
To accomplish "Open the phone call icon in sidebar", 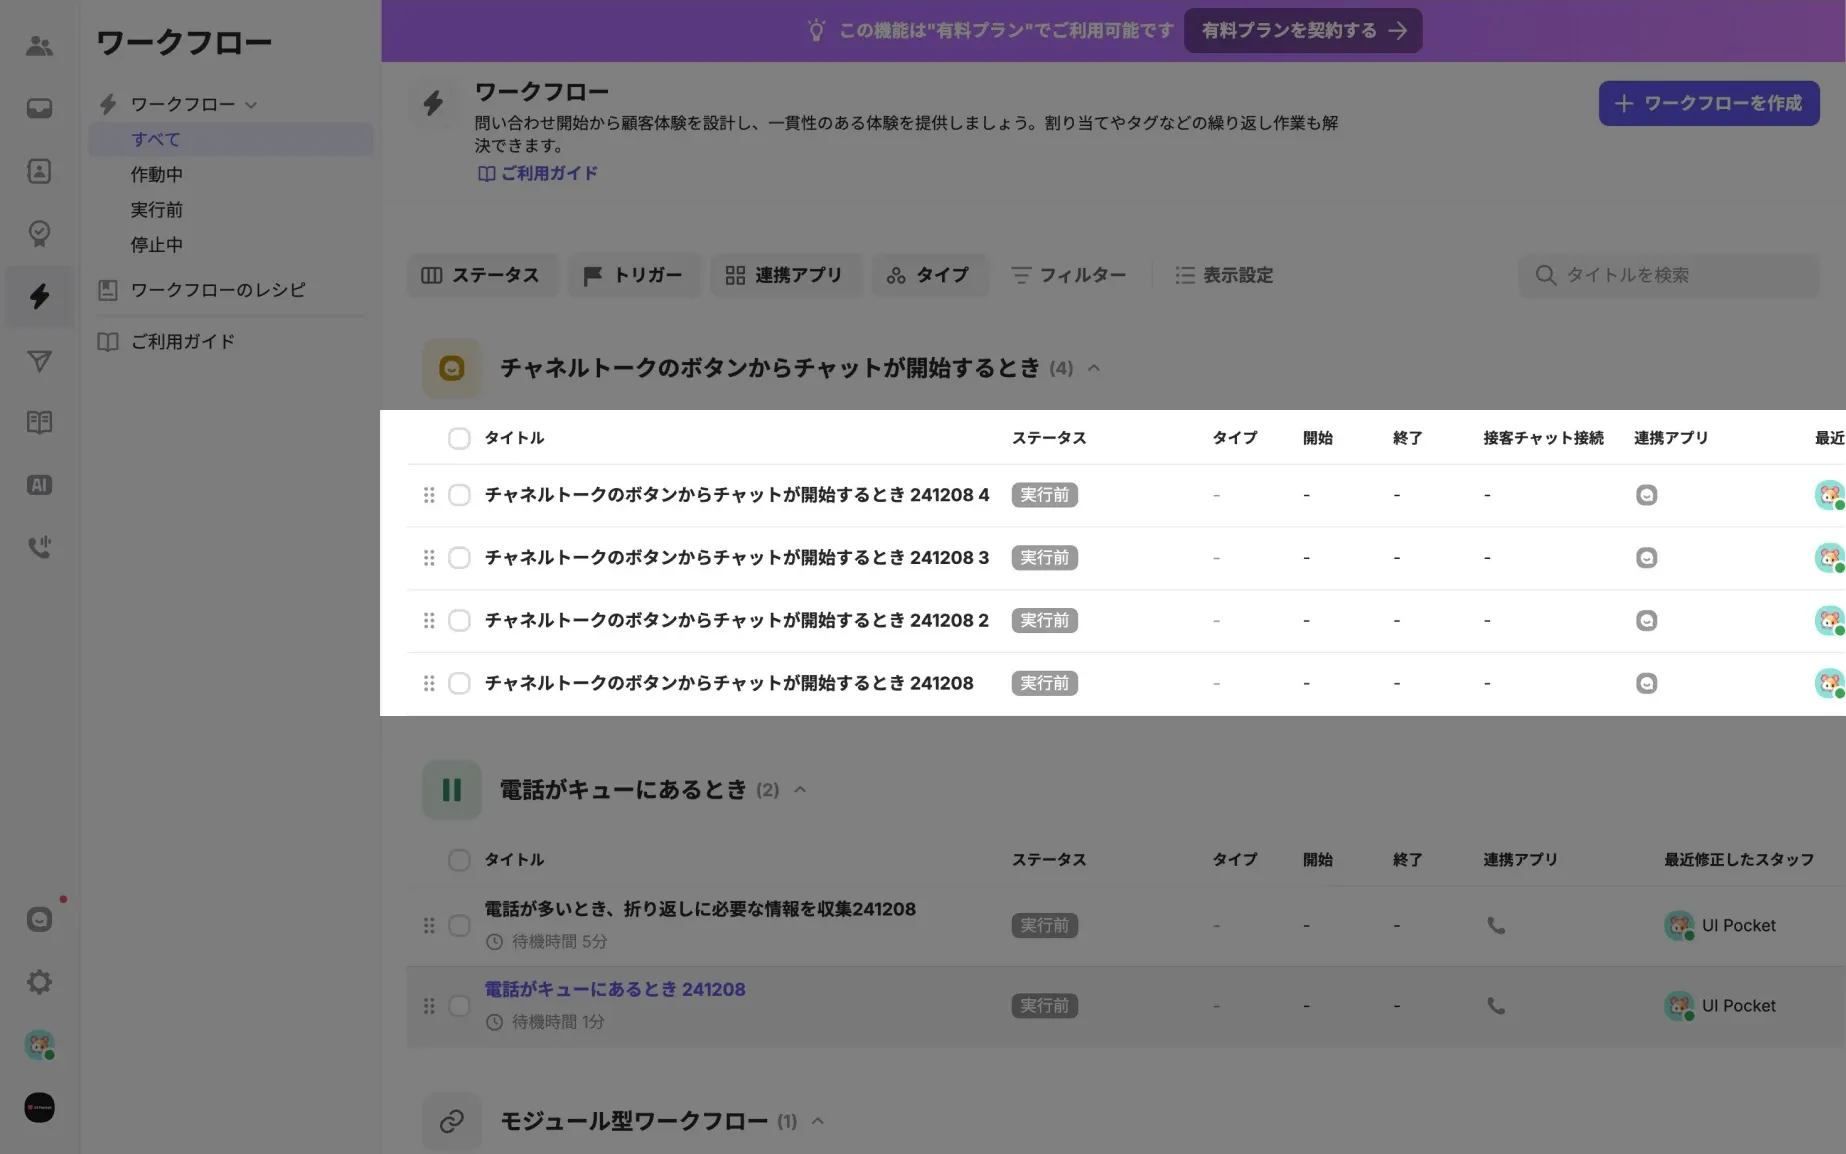I will tap(40, 546).
